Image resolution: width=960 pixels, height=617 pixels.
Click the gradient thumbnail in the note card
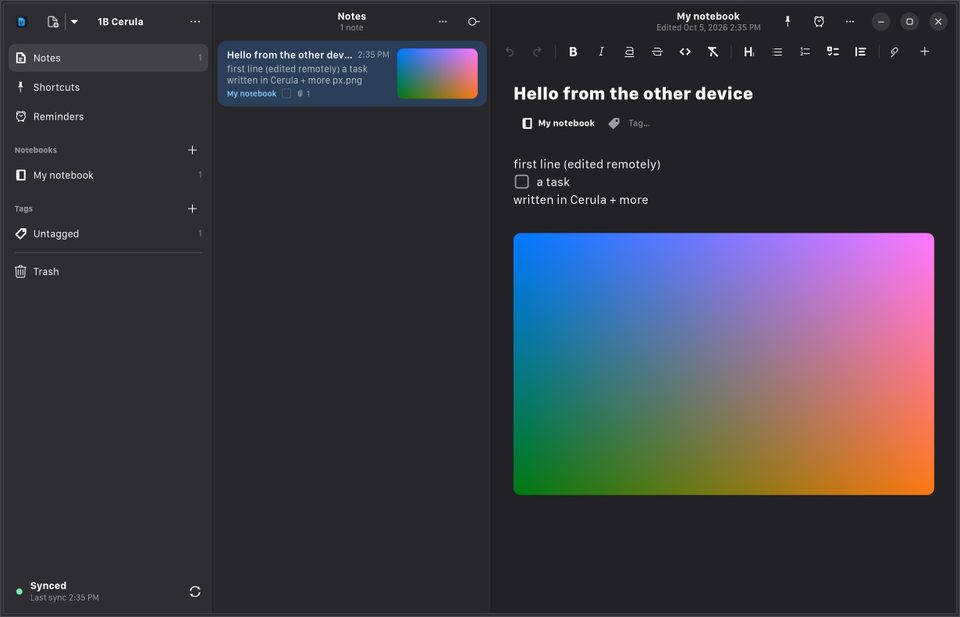click(x=437, y=73)
